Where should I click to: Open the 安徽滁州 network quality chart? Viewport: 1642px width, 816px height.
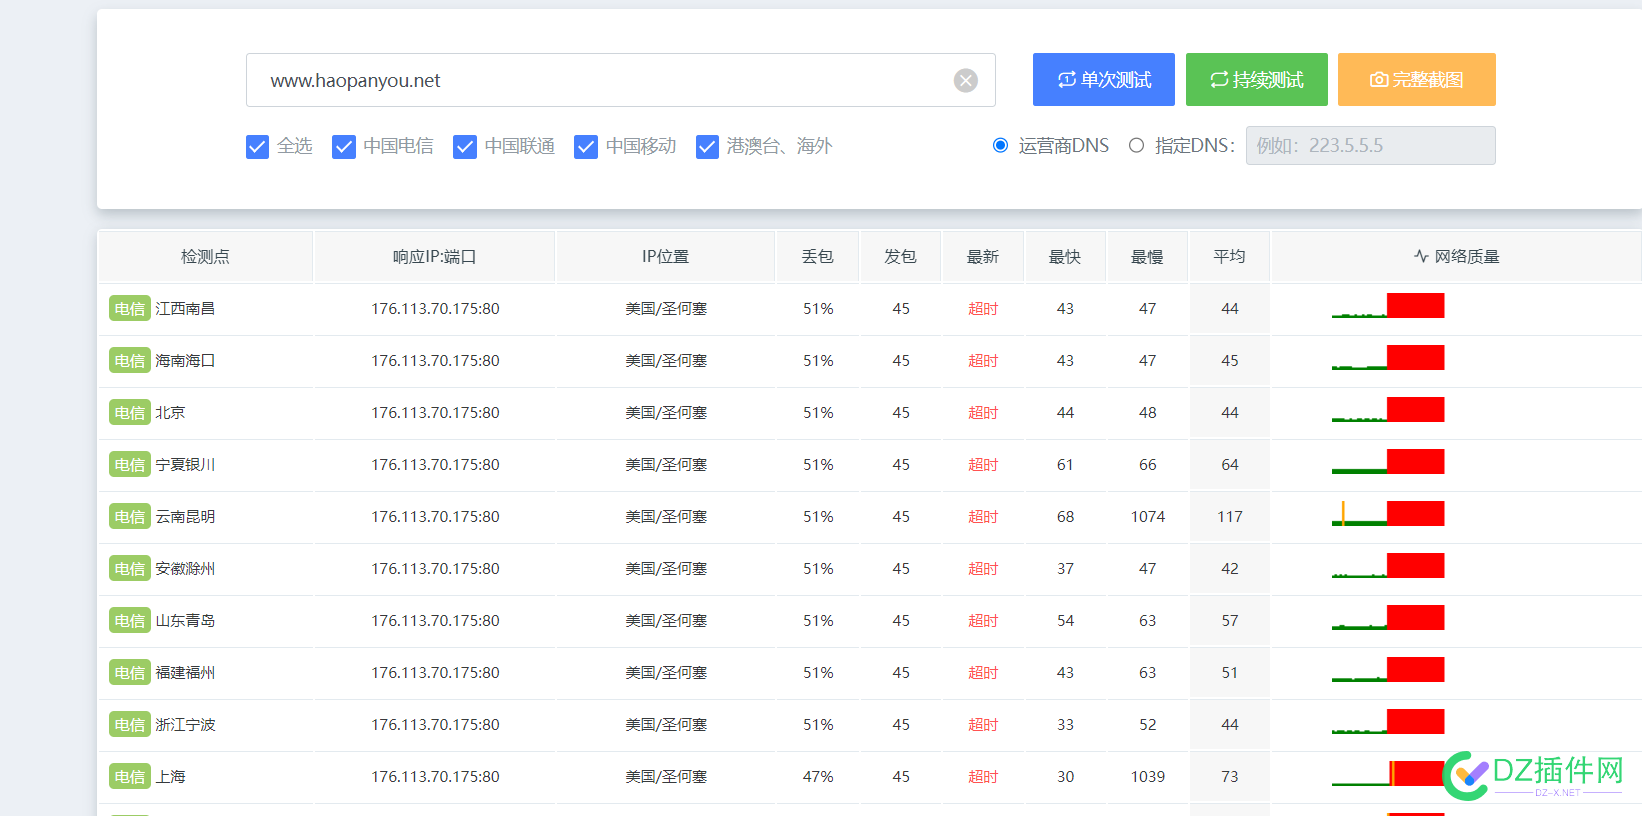pos(1388,566)
